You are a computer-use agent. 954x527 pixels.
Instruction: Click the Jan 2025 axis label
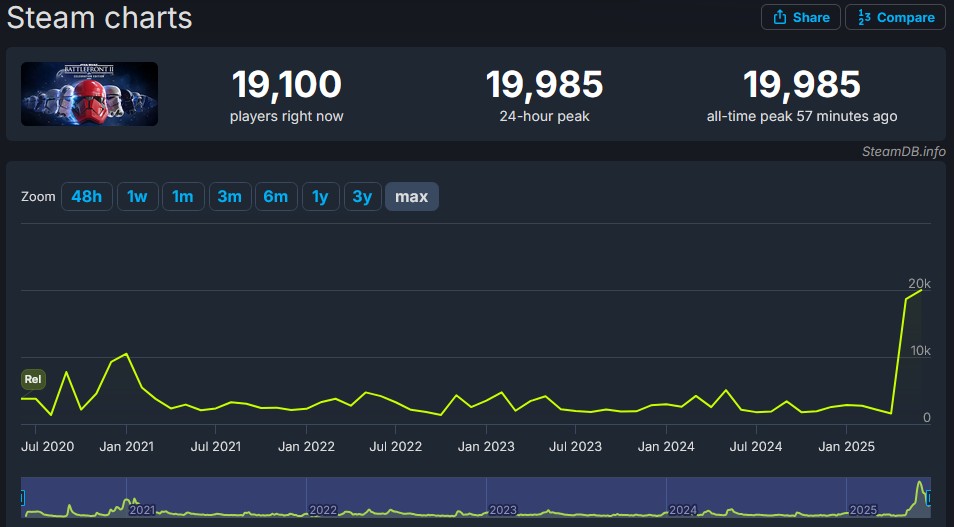click(x=846, y=447)
